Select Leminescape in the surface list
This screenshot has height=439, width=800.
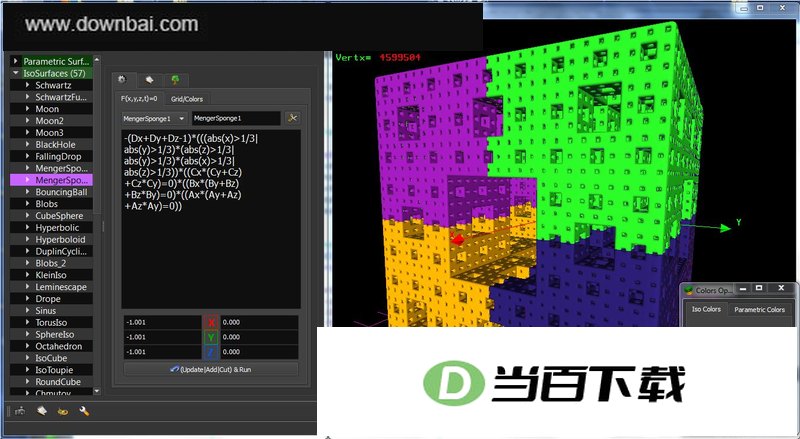click(52, 287)
